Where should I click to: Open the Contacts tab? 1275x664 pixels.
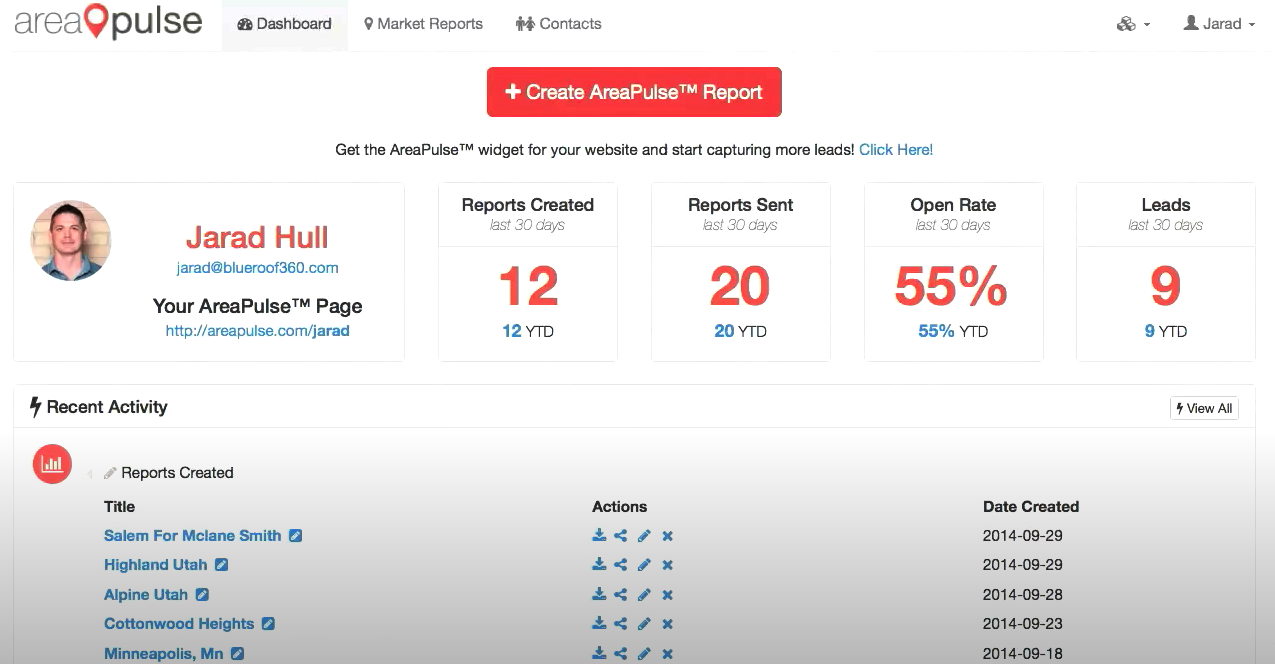[559, 24]
